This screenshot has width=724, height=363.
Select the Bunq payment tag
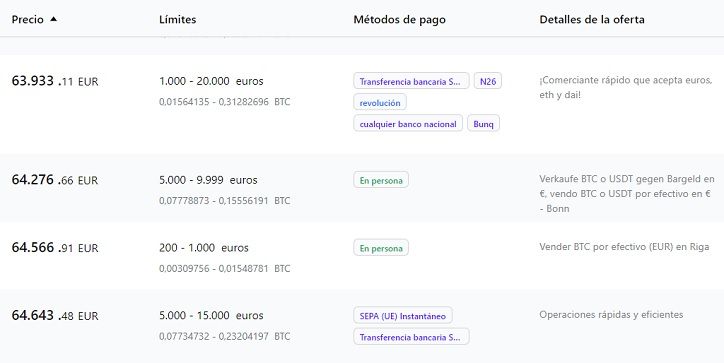[483, 124]
